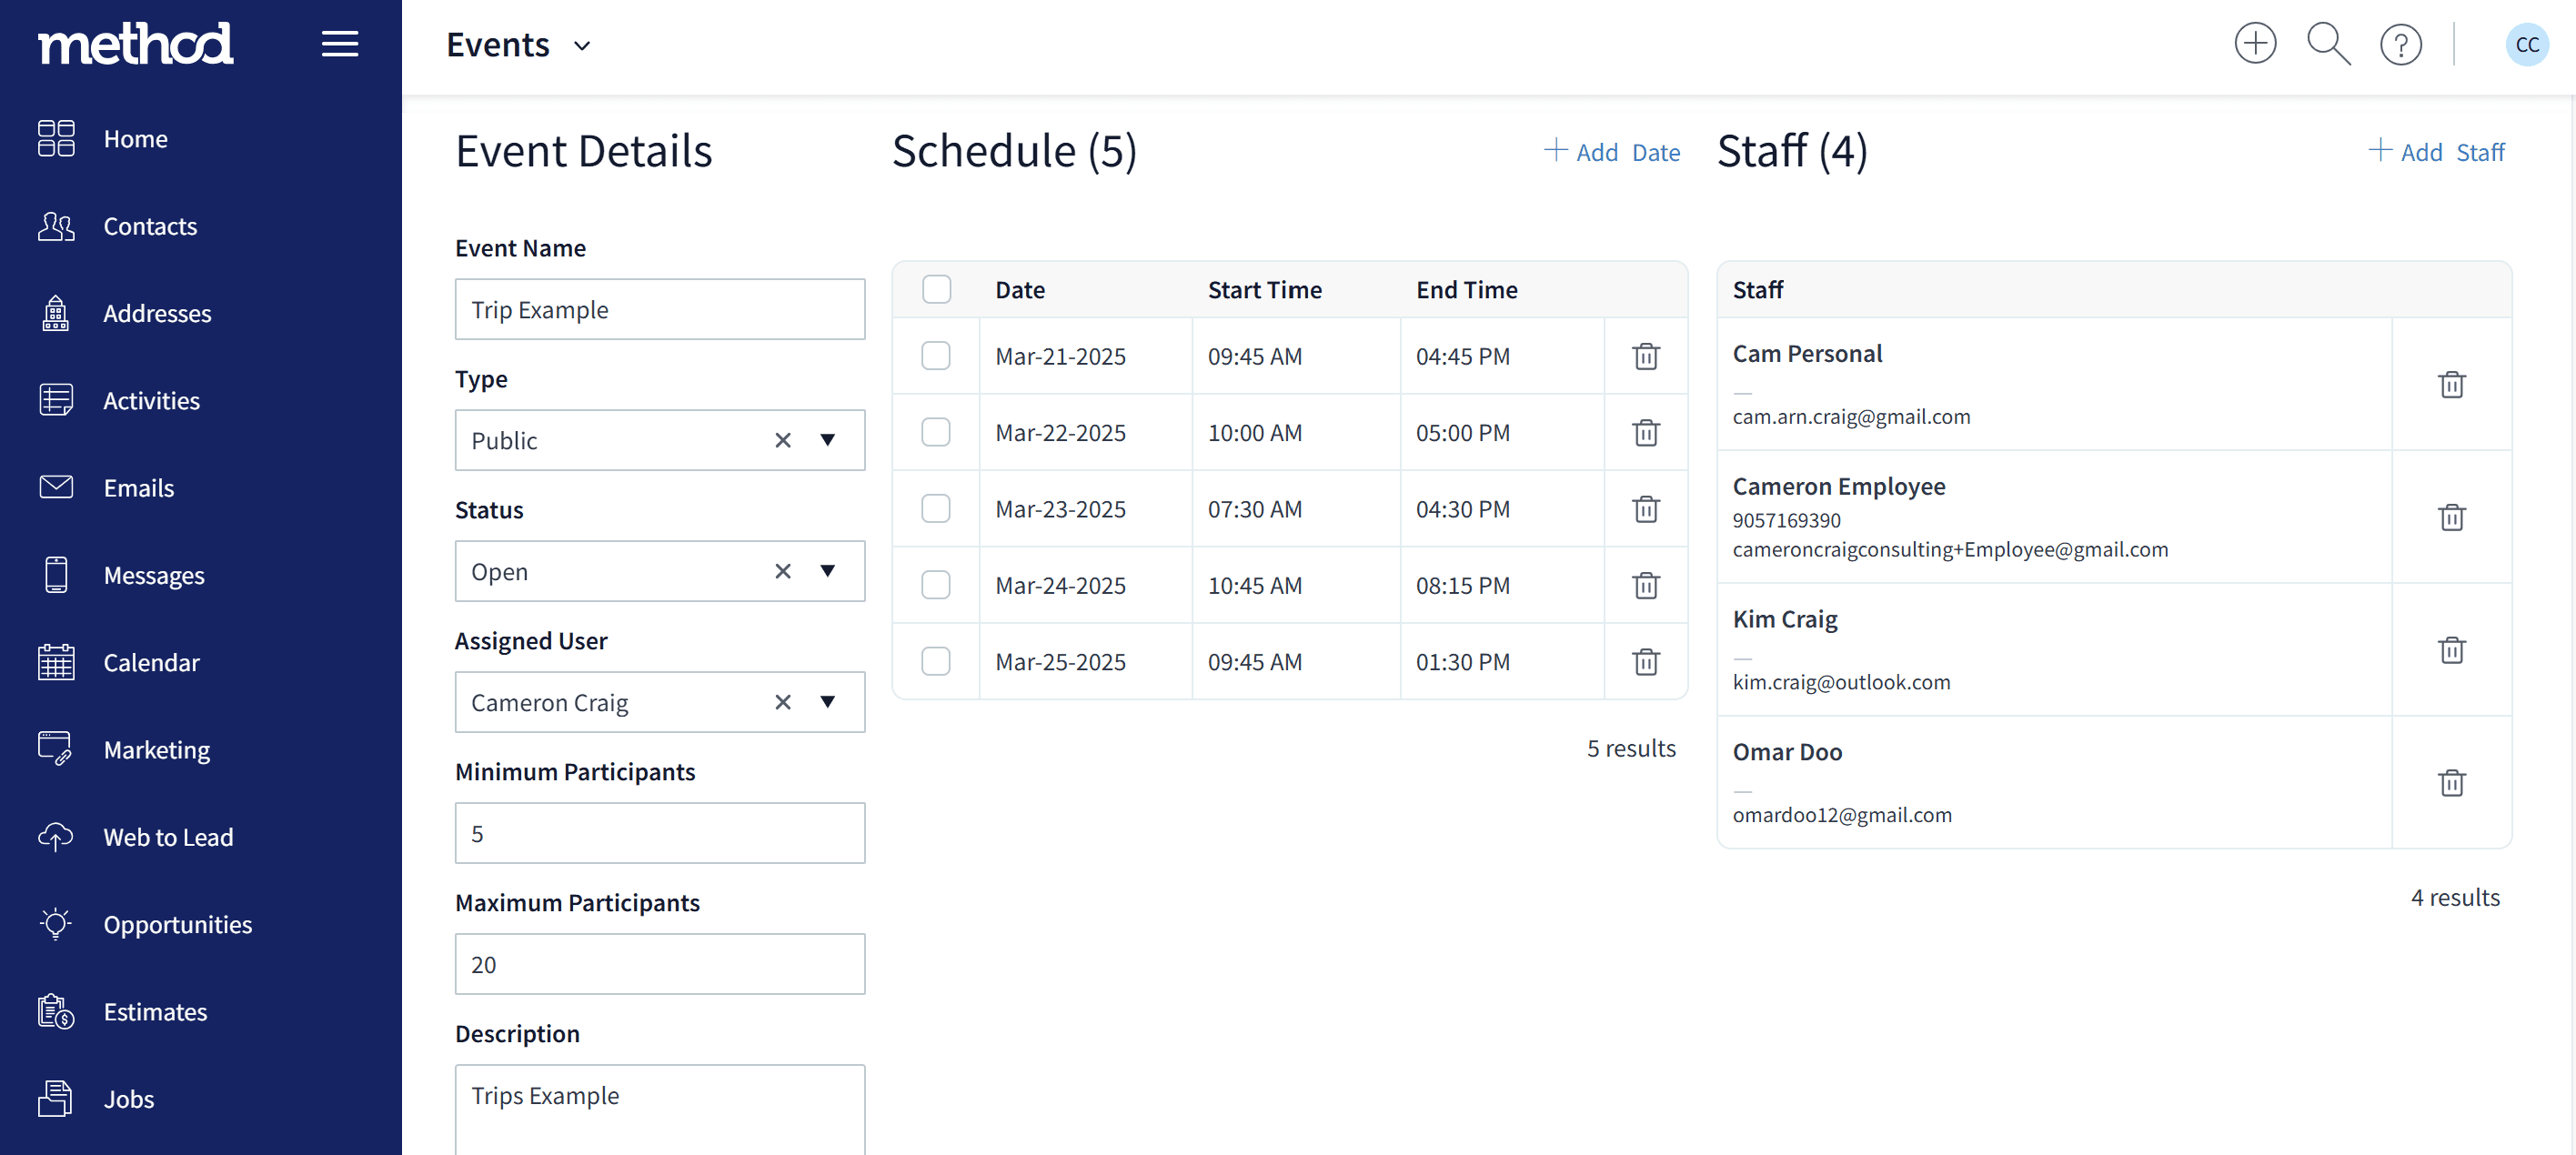Remove Kim Craig from staff
This screenshot has height=1155, width=2576.
tap(2451, 650)
